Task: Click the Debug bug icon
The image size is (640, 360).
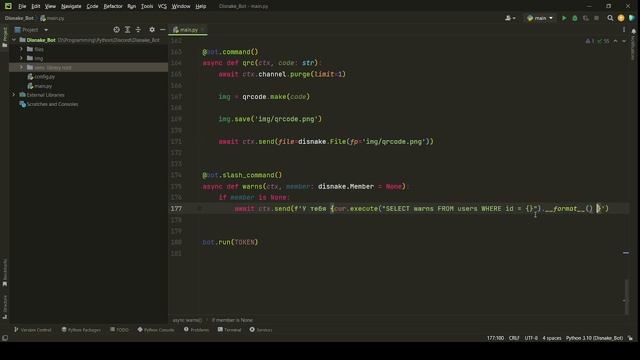Action: pyautogui.click(x=575, y=18)
